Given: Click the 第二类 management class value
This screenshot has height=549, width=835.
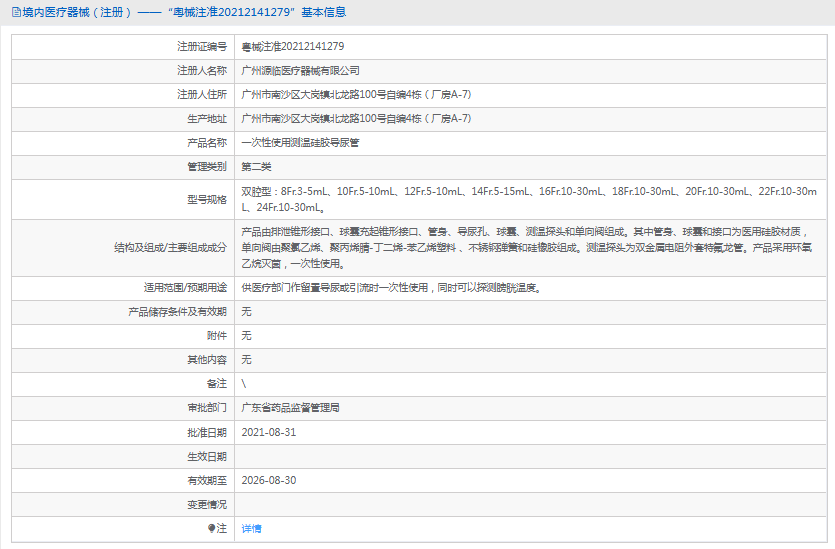Looking at the screenshot, I should (x=256, y=167).
